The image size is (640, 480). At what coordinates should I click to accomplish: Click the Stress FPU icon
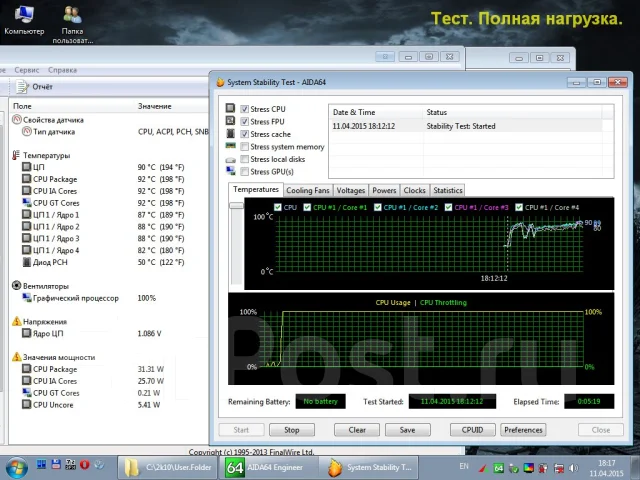[x=230, y=121]
